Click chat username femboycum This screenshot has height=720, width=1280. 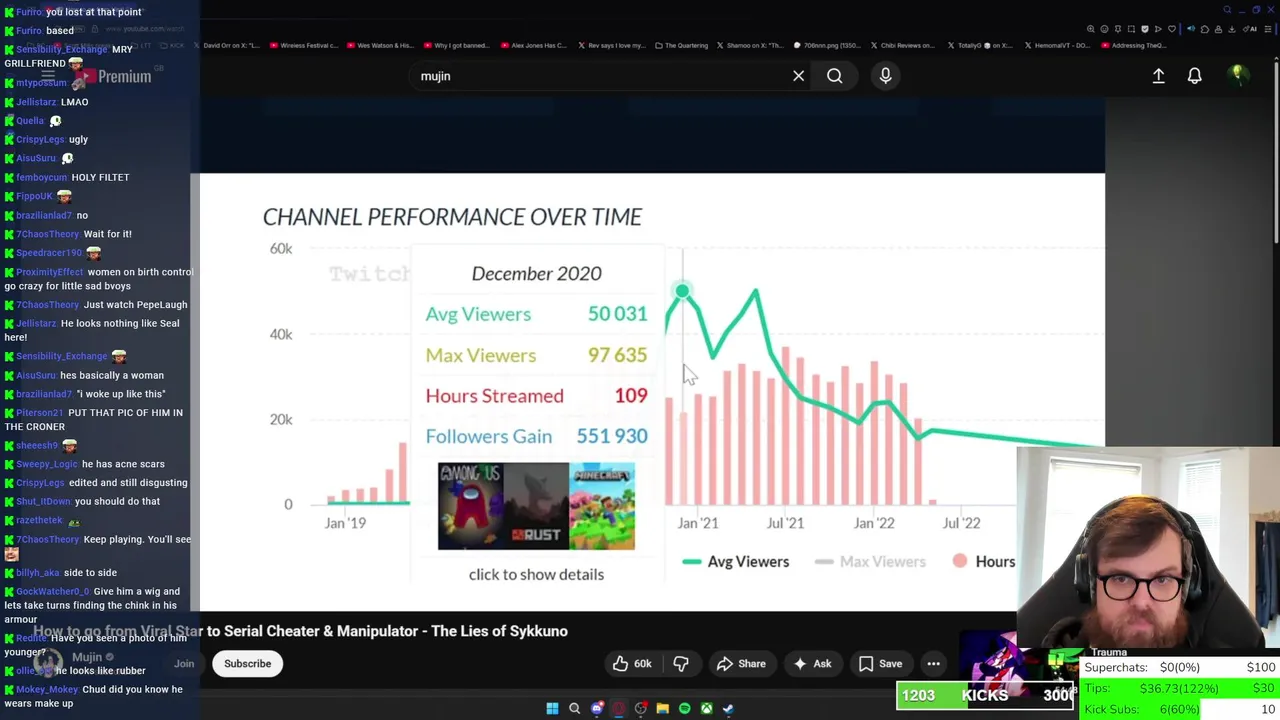click(x=41, y=177)
